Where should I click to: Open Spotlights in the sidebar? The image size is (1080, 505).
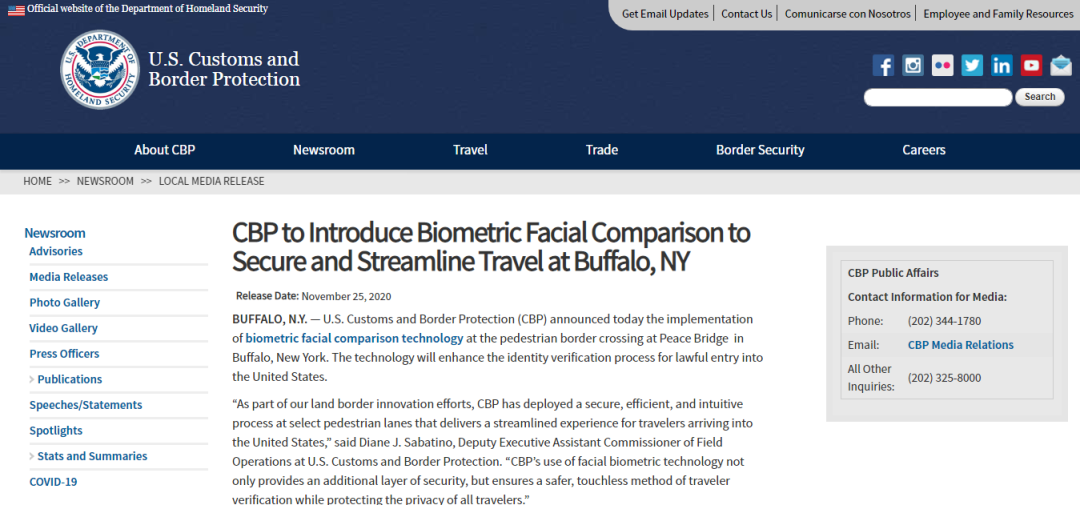tap(55, 431)
